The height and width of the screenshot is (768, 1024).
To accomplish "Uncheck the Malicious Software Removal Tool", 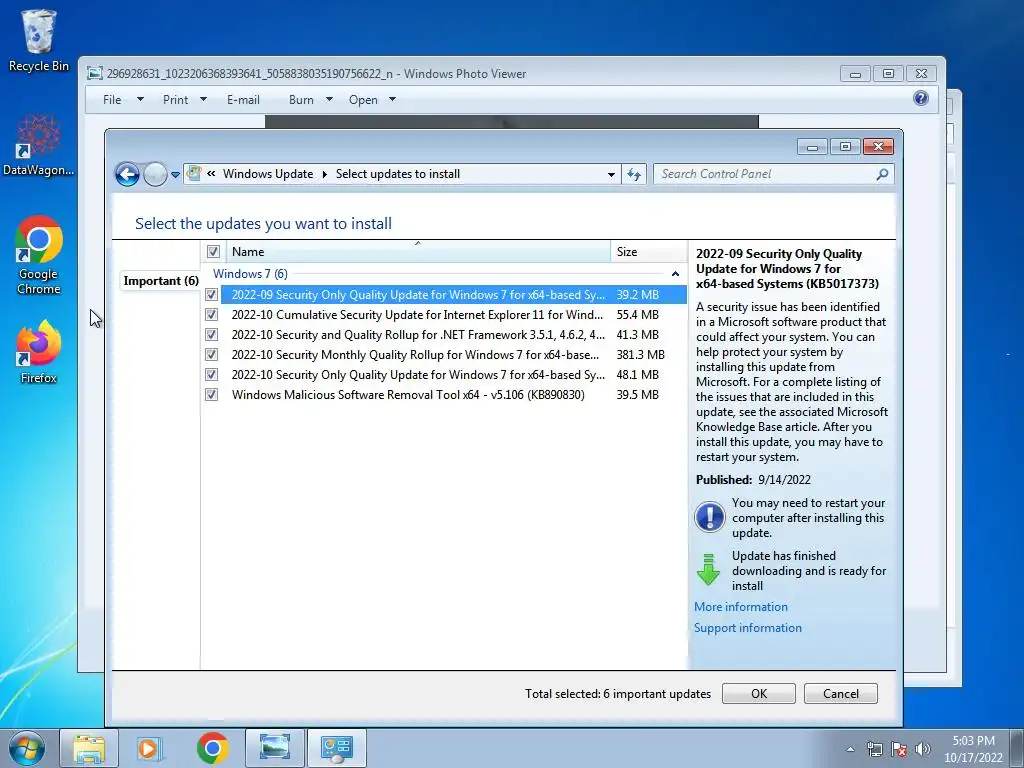I will point(212,394).
